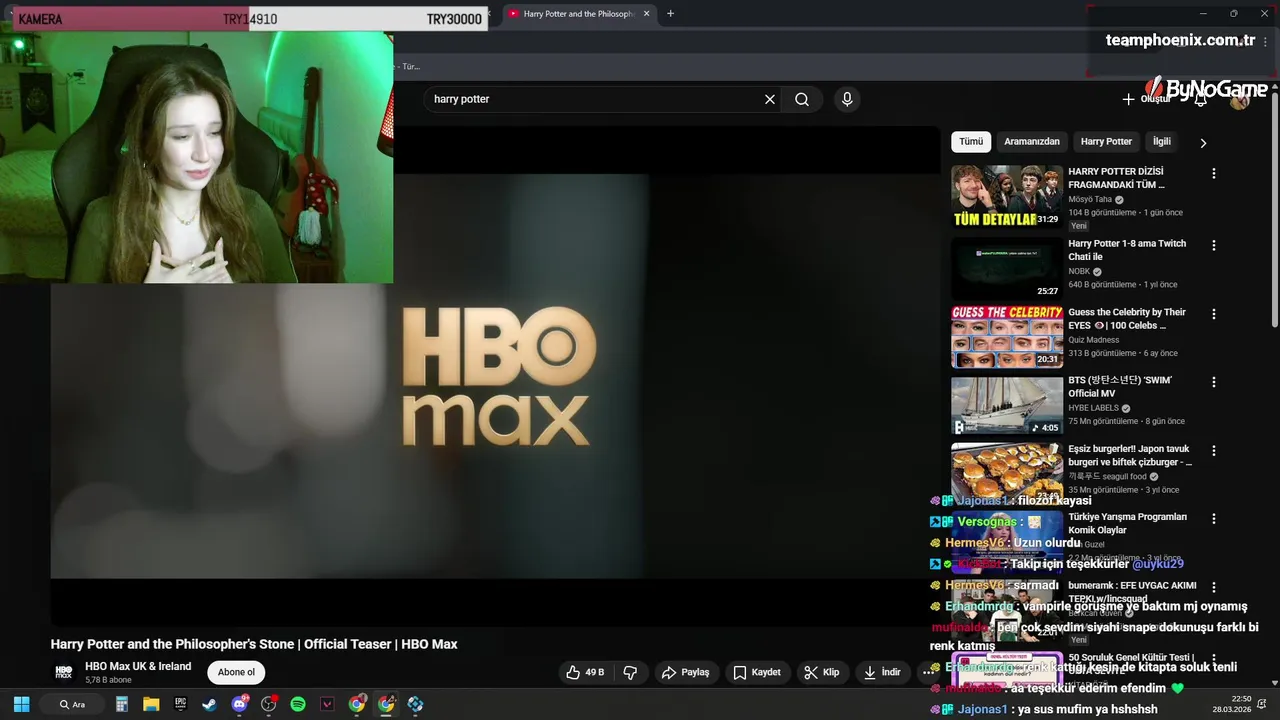Open the HBO Max UK & Ireland channel name
This screenshot has width=1280, height=720.
[x=138, y=666]
